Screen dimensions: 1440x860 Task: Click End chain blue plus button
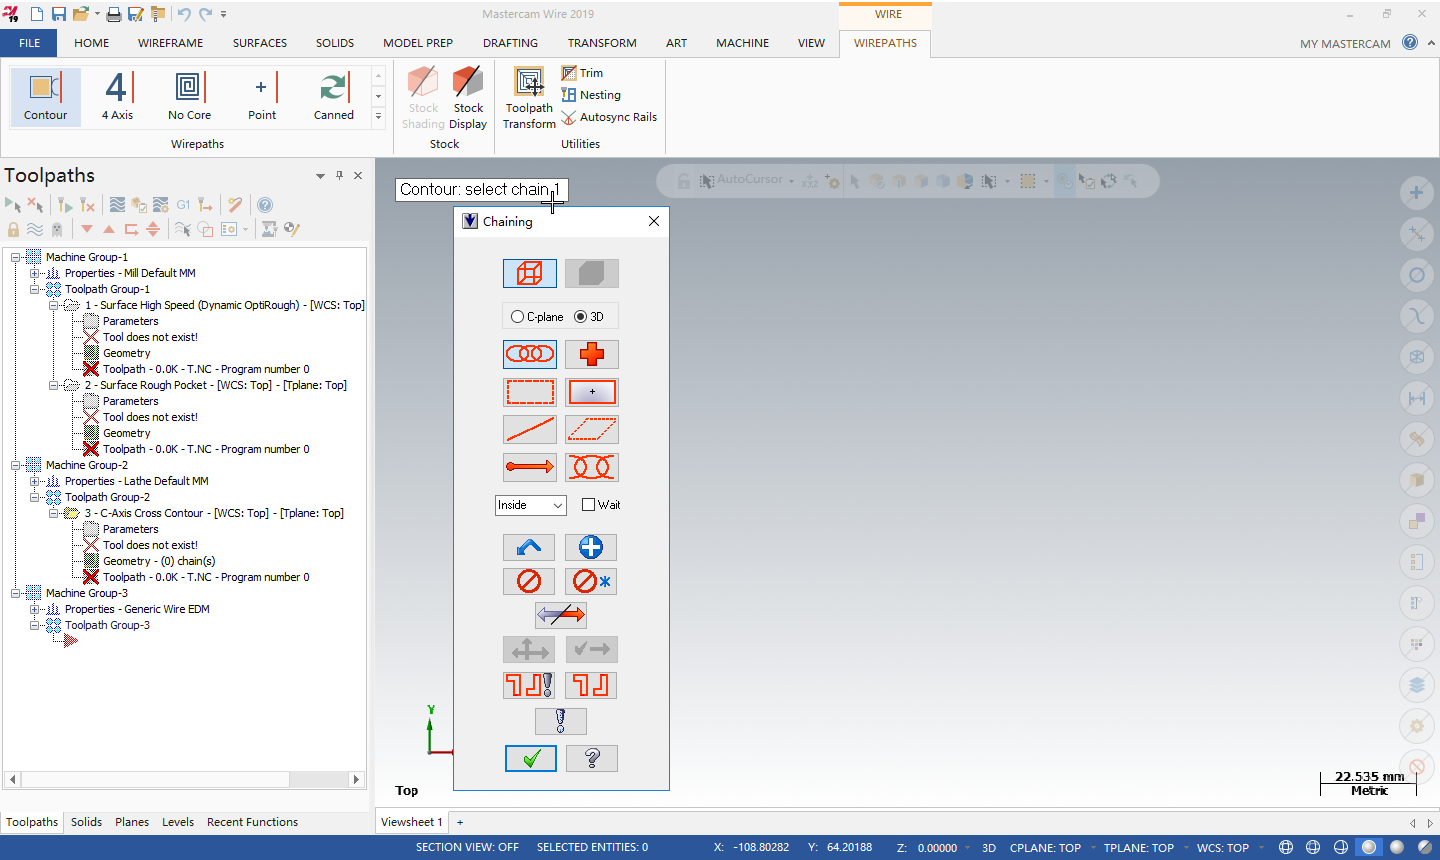point(591,547)
